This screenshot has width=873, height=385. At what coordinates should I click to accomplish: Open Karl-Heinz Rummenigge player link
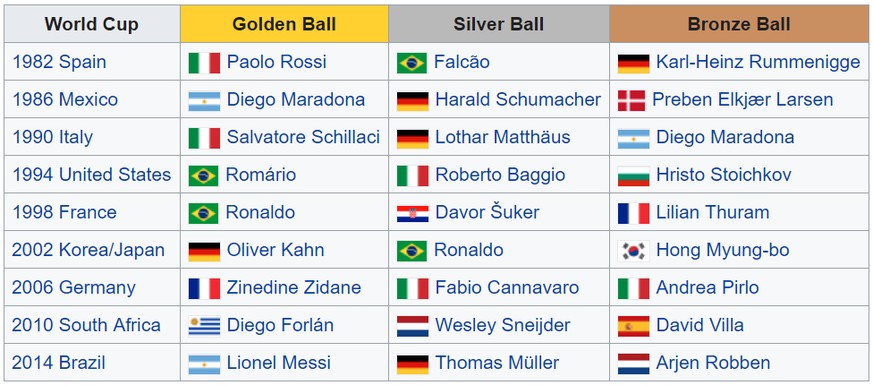tap(758, 62)
